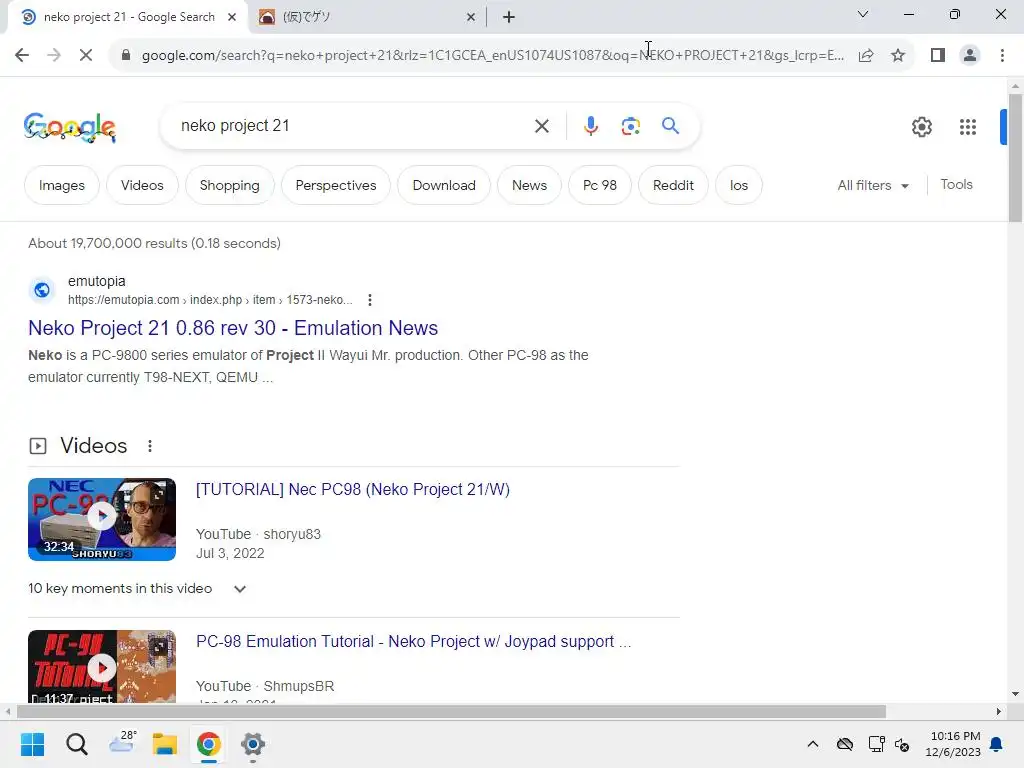
Task: Play ShmupsBR PC-98 video thumbnail
Action: point(102,666)
